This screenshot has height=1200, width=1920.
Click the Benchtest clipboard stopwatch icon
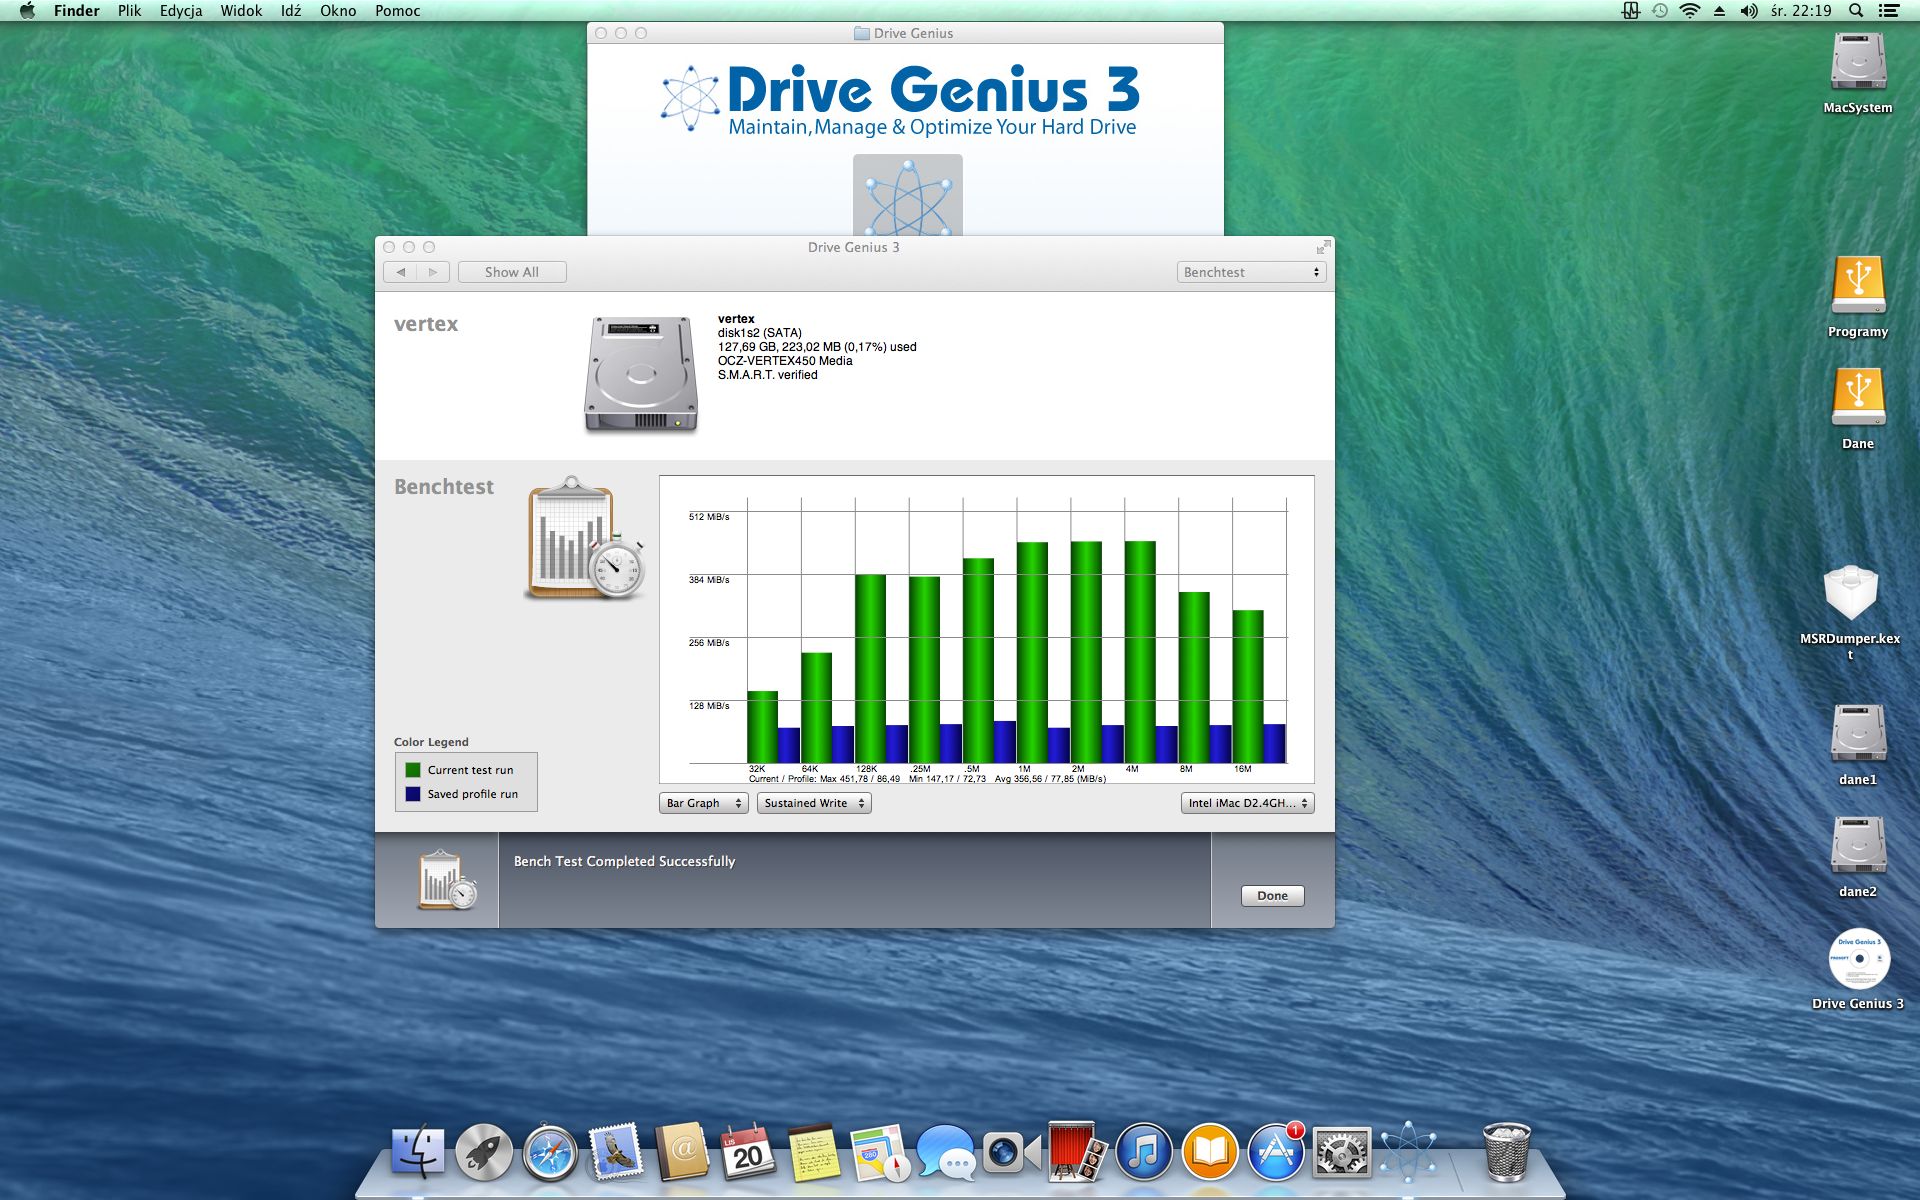pyautogui.click(x=585, y=538)
